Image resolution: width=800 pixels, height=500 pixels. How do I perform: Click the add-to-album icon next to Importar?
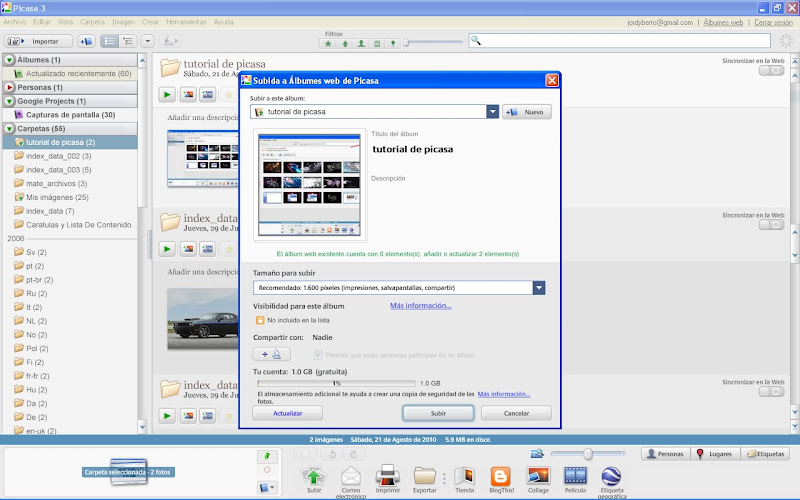(86, 41)
